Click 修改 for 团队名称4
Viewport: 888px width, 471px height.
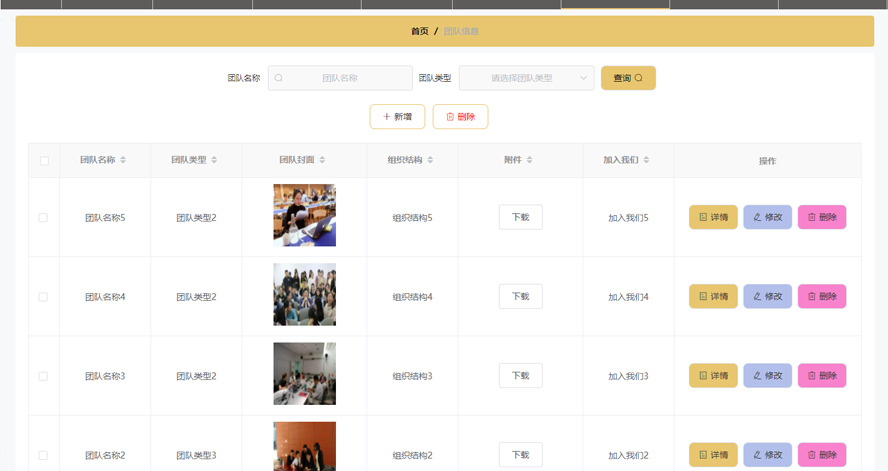point(767,297)
